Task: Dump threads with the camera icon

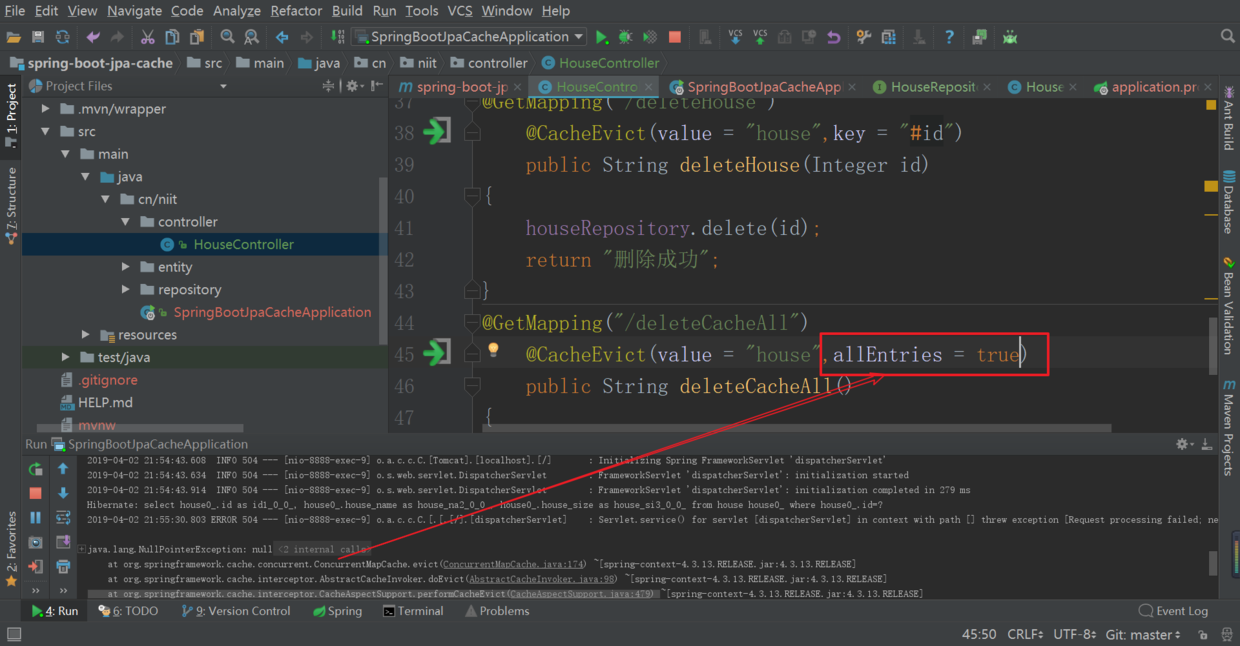Action: coord(36,542)
